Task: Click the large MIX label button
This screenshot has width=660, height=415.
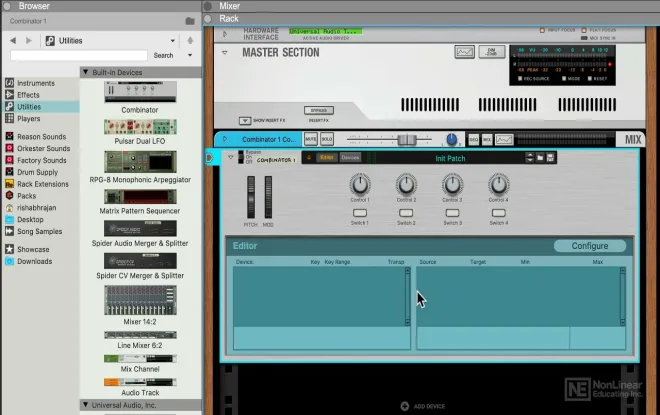Action: click(633, 139)
